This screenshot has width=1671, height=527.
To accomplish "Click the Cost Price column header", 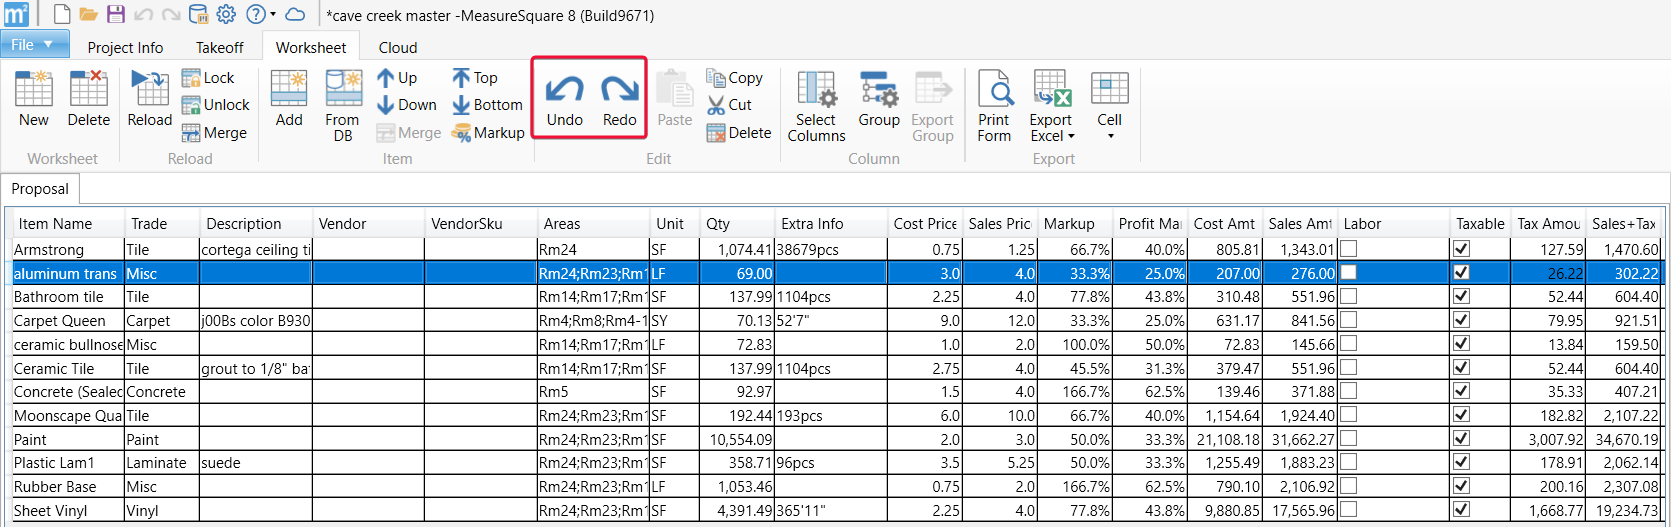I will [x=924, y=224].
